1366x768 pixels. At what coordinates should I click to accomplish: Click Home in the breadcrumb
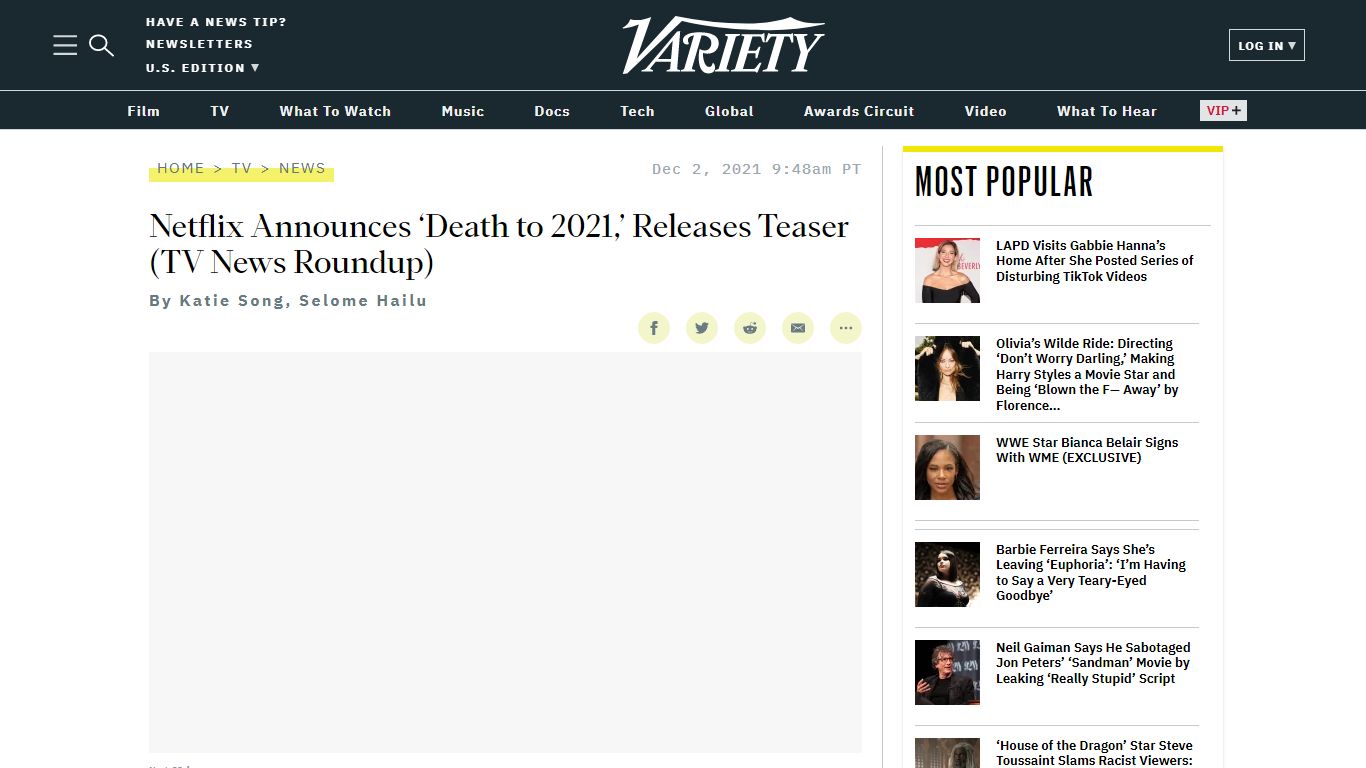181,168
